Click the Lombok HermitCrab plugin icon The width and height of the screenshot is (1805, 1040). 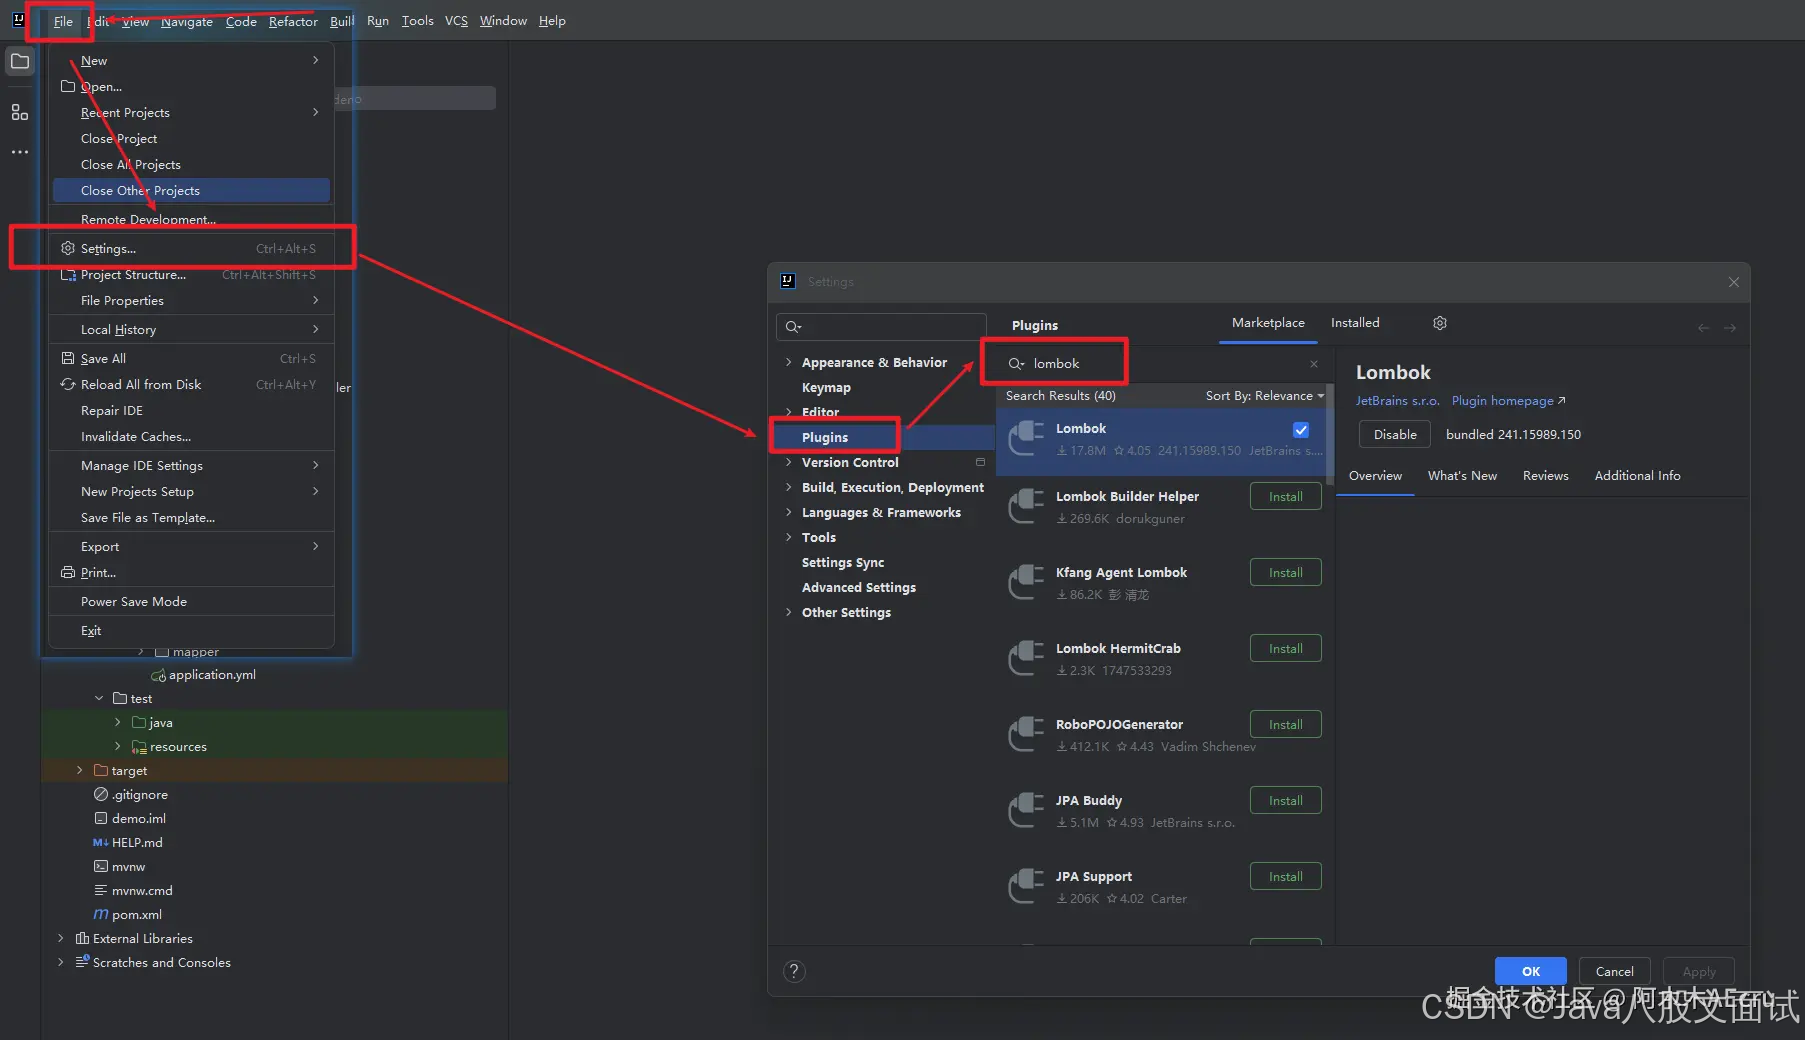point(1026,658)
